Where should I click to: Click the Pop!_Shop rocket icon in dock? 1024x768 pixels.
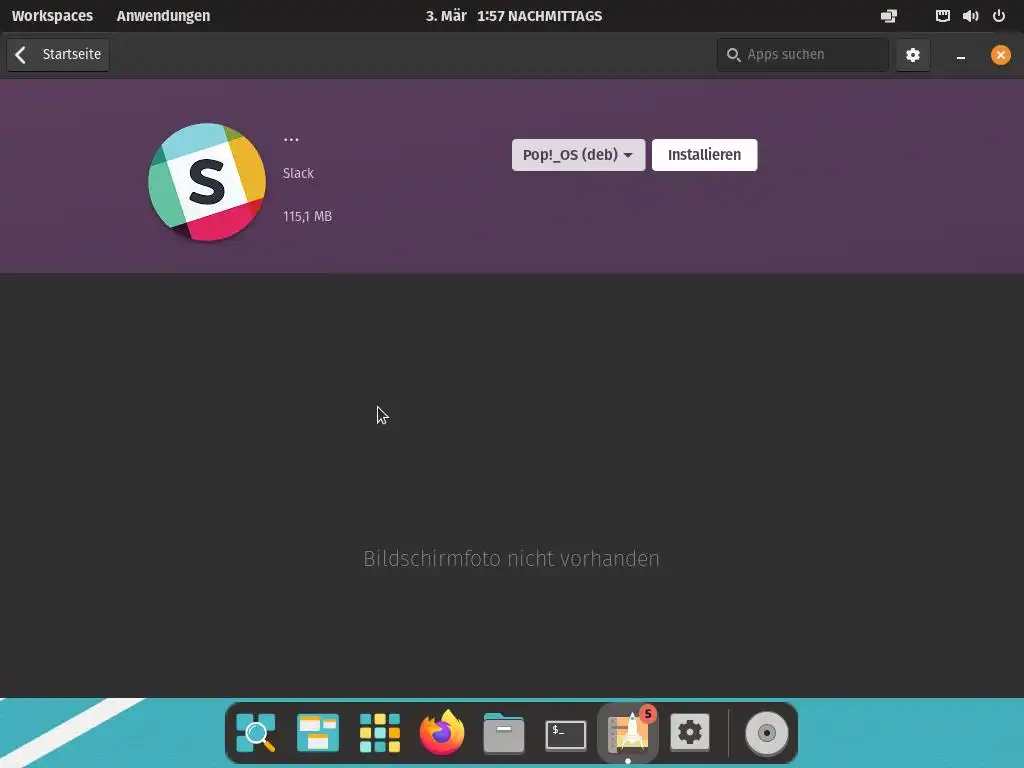tap(628, 733)
